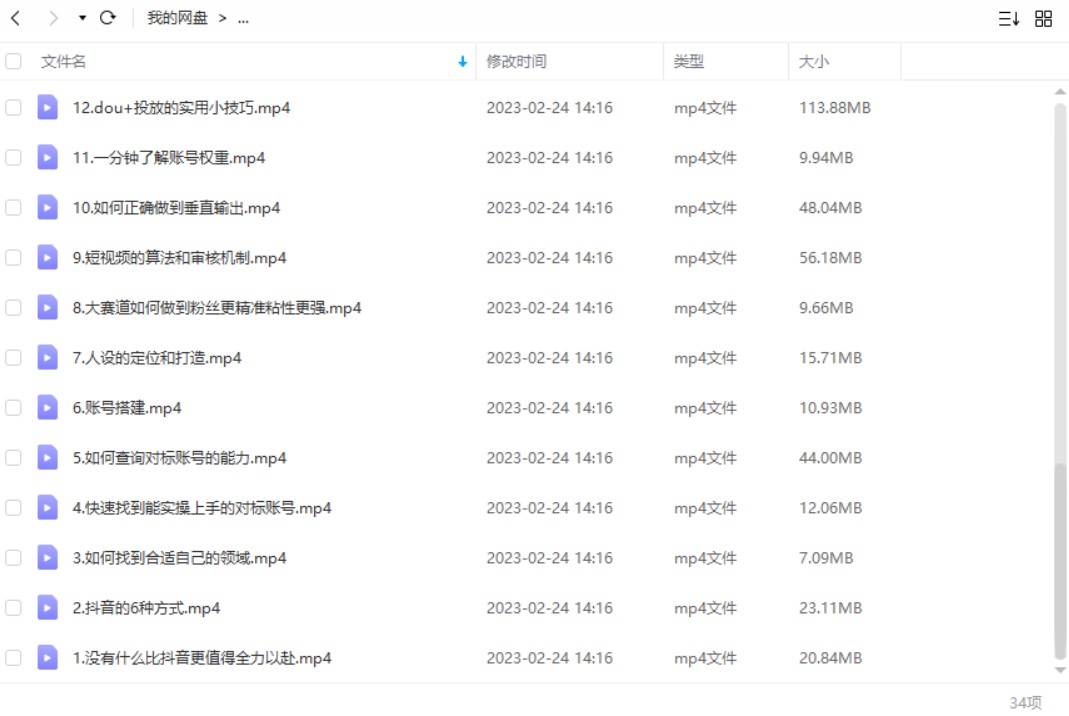This screenshot has height=716, width=1069.
Task: Click the scrollbar up arrow
Action: (1060, 91)
